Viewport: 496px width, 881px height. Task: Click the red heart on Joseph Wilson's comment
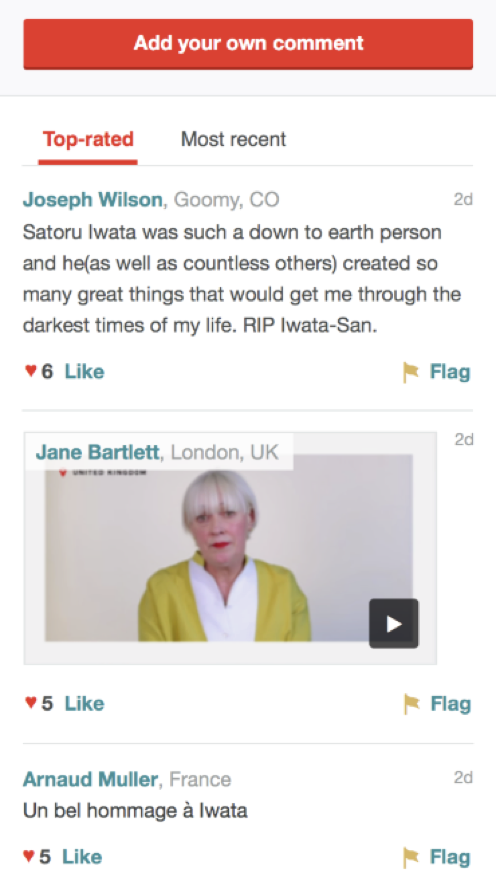(x=30, y=370)
